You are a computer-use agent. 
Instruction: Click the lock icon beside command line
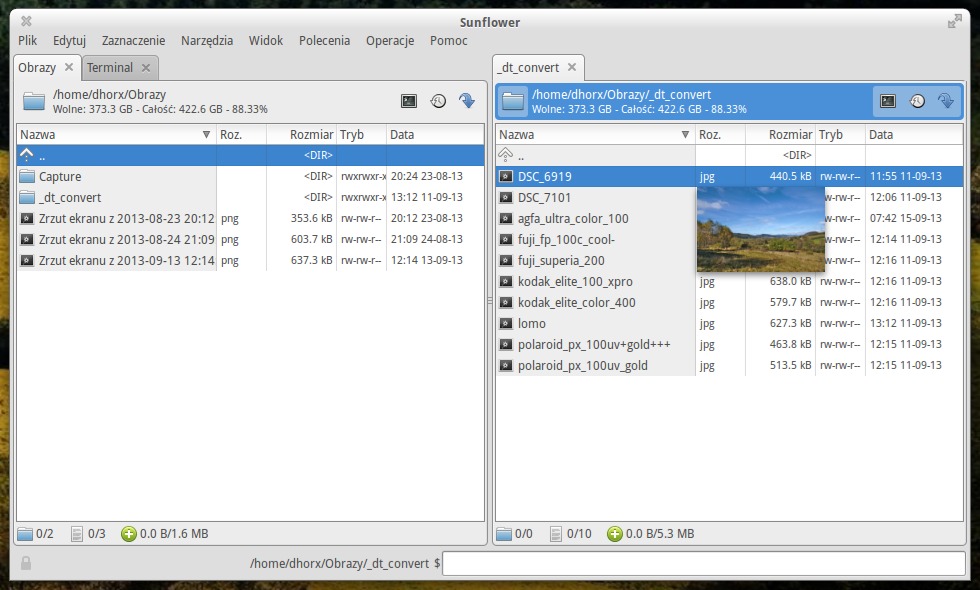coord(26,563)
